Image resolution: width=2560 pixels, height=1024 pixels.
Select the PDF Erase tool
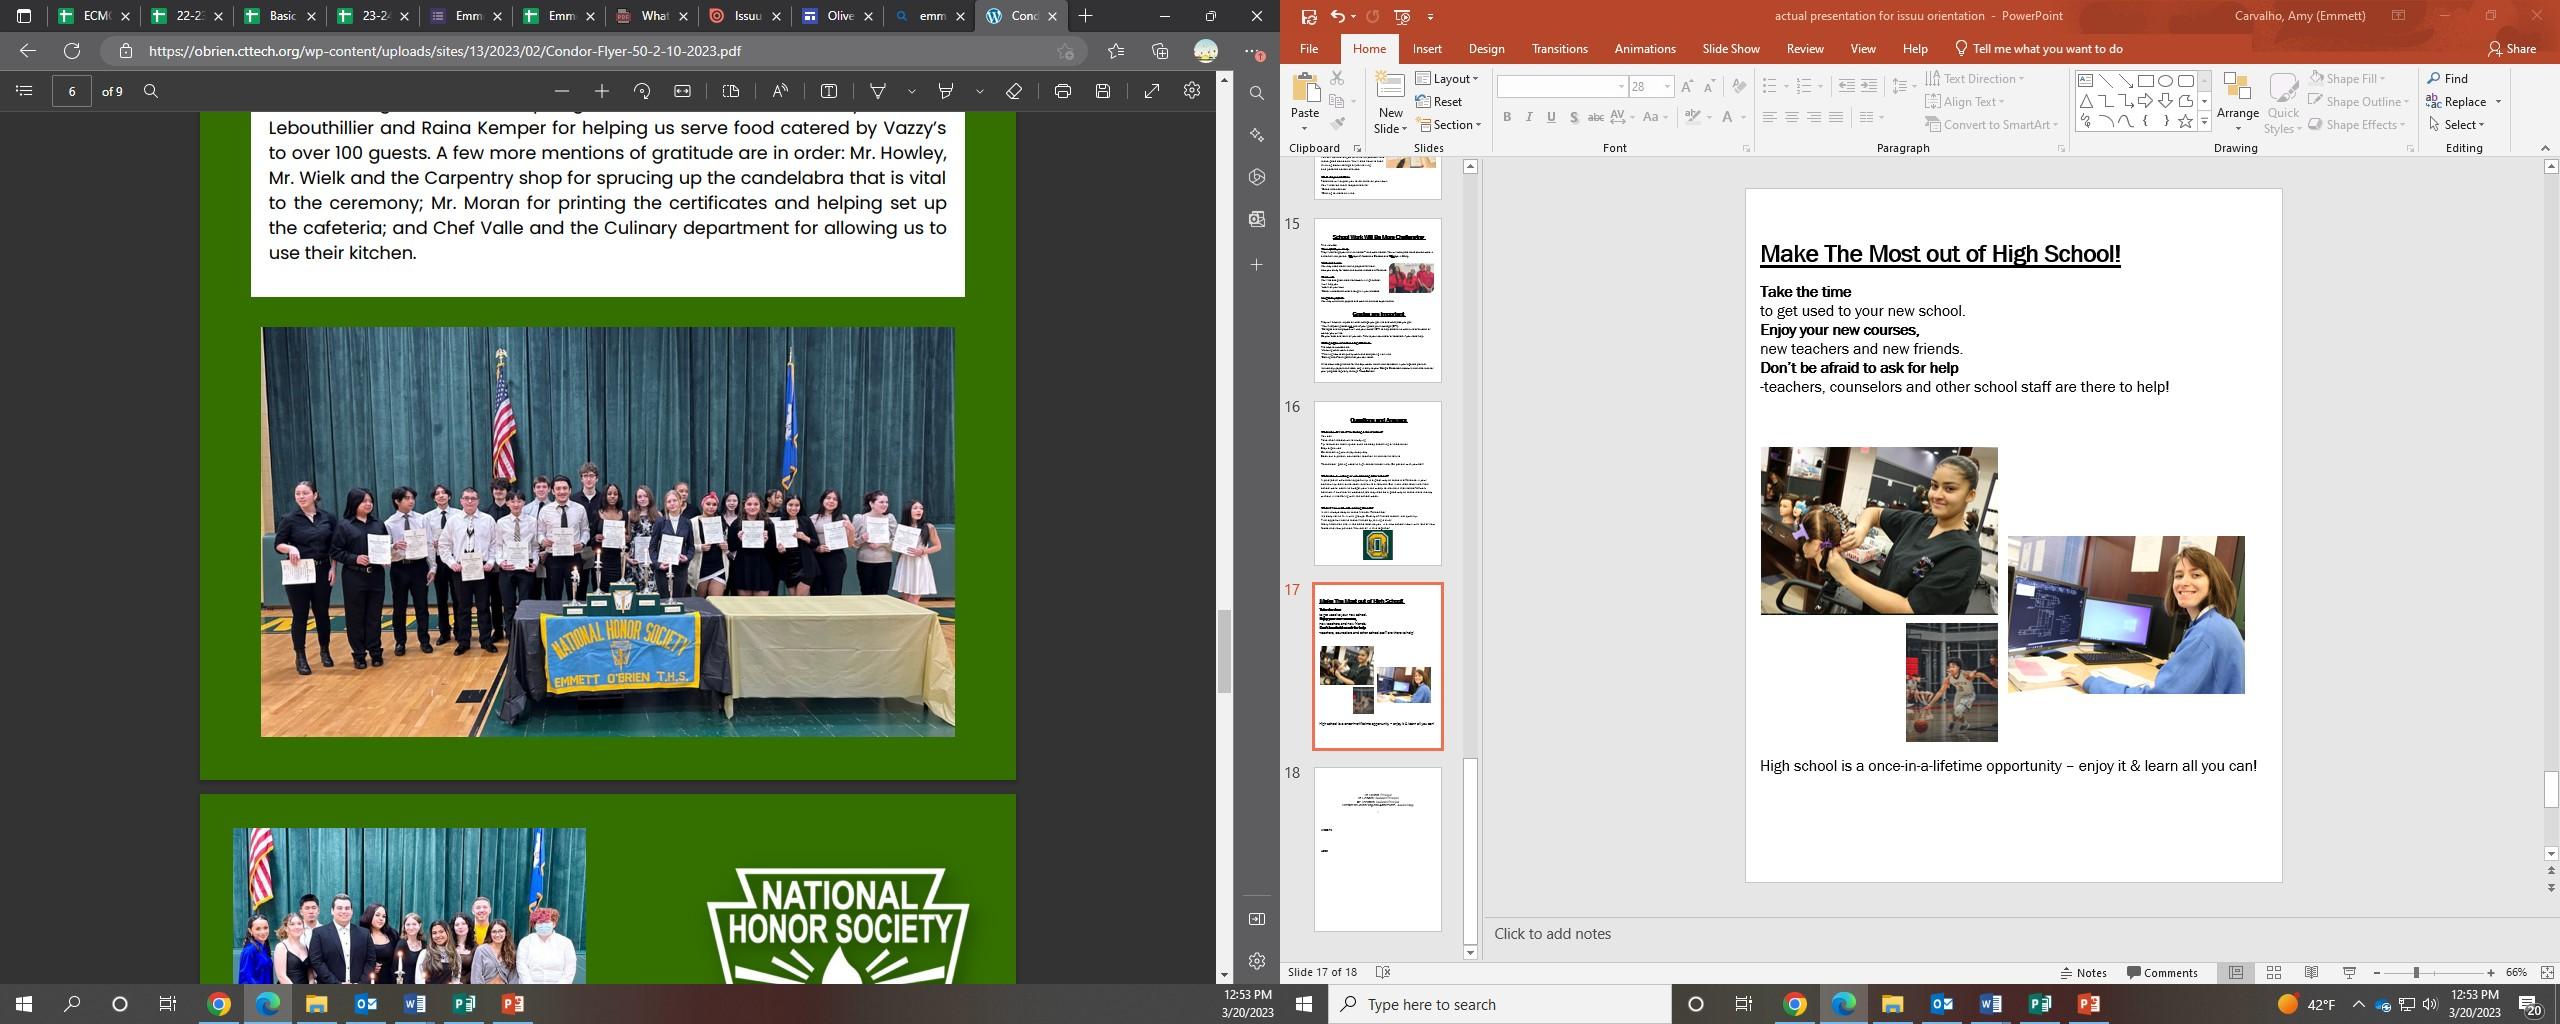[x=1014, y=91]
